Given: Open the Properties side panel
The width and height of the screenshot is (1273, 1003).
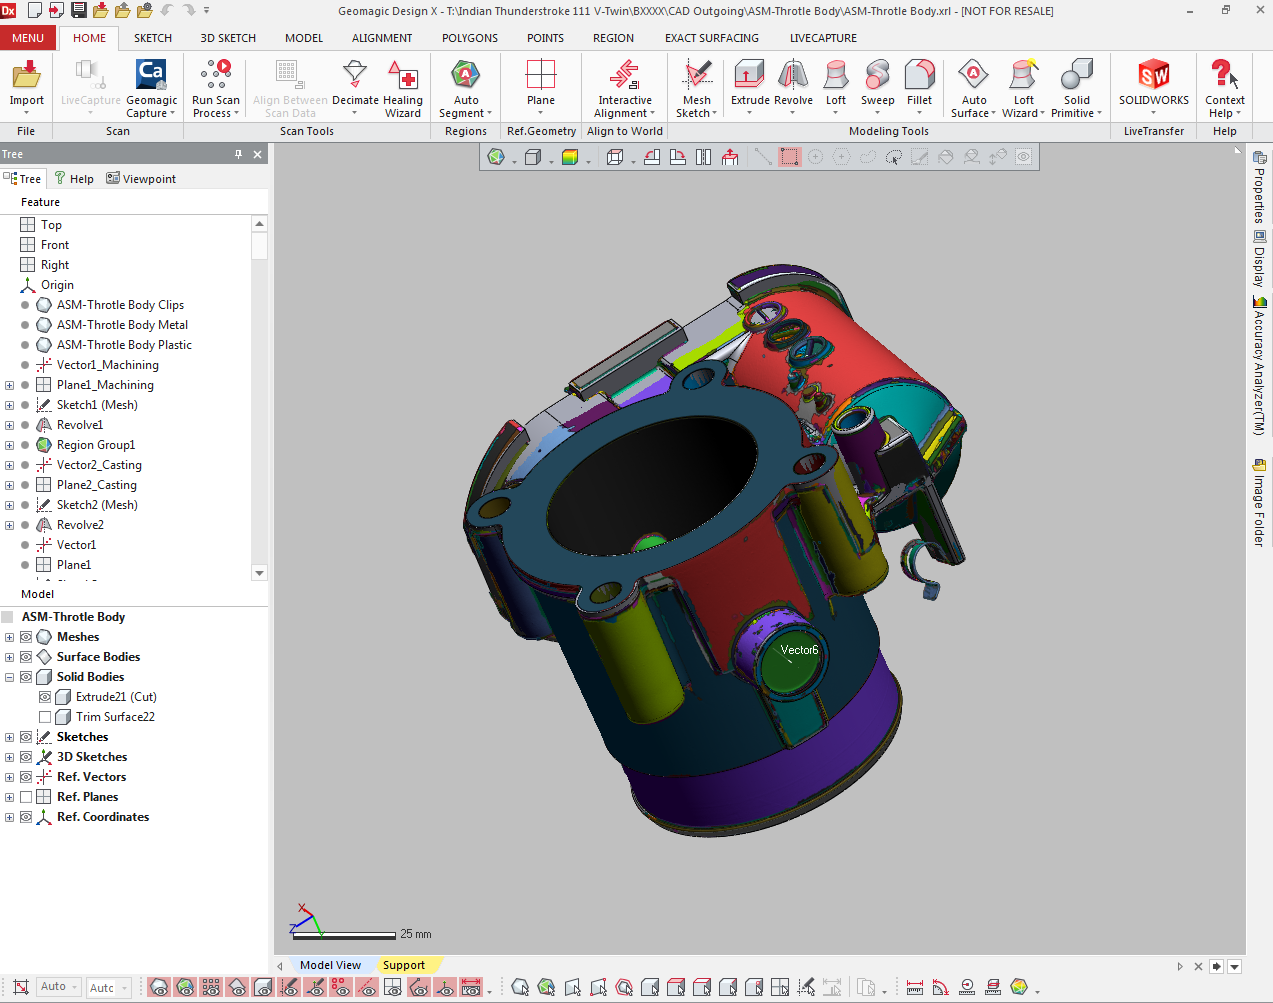Looking at the screenshot, I should pos(1259,187).
